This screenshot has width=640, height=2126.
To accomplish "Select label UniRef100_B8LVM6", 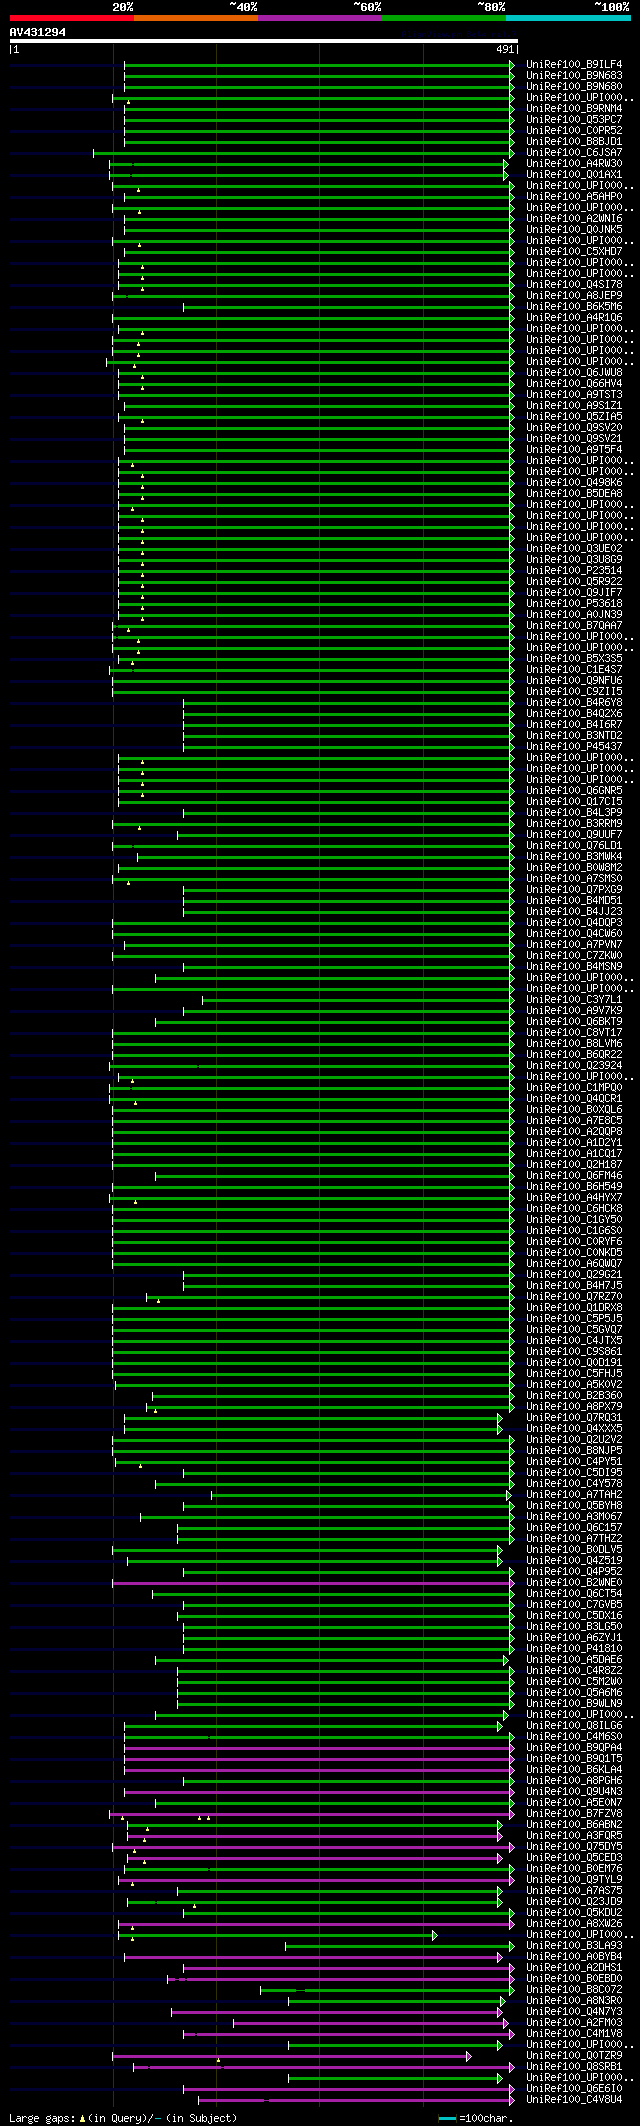I will (574, 1044).
